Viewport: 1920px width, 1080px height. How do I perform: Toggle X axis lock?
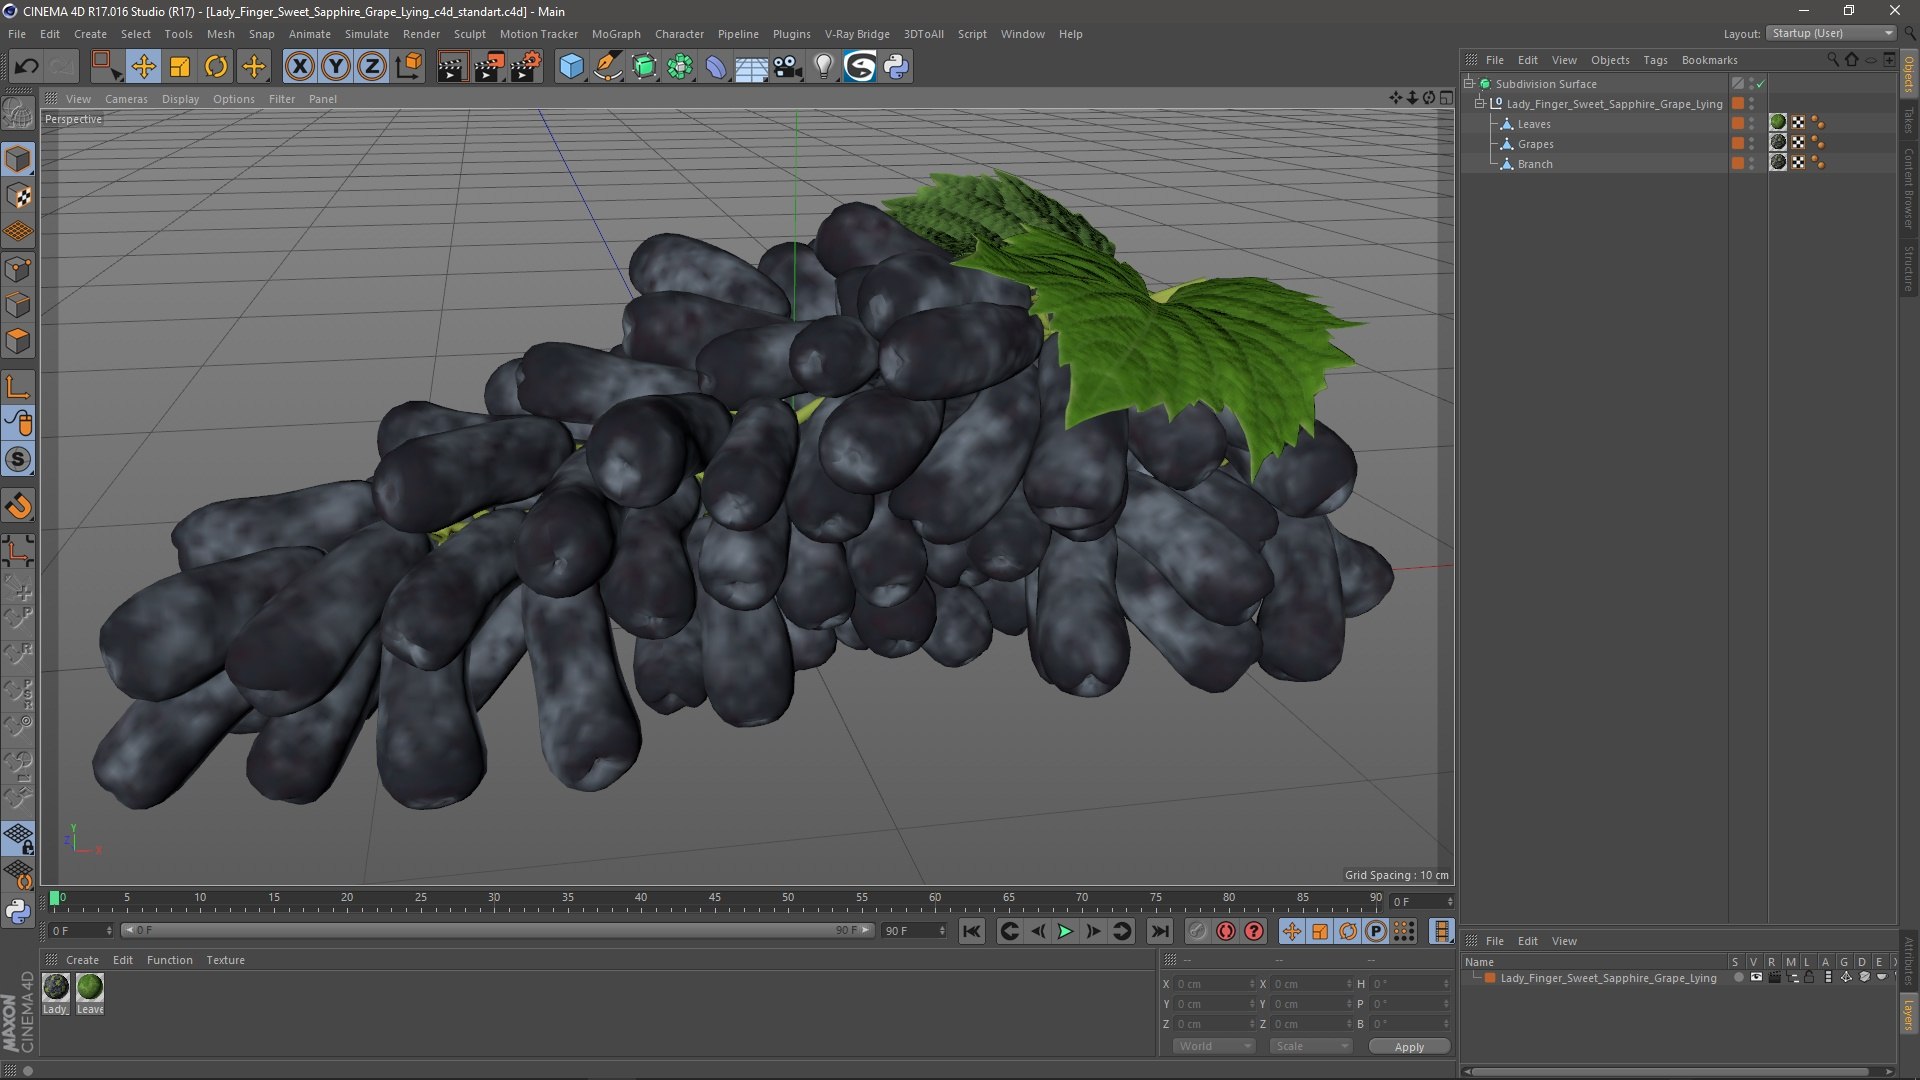click(x=299, y=67)
